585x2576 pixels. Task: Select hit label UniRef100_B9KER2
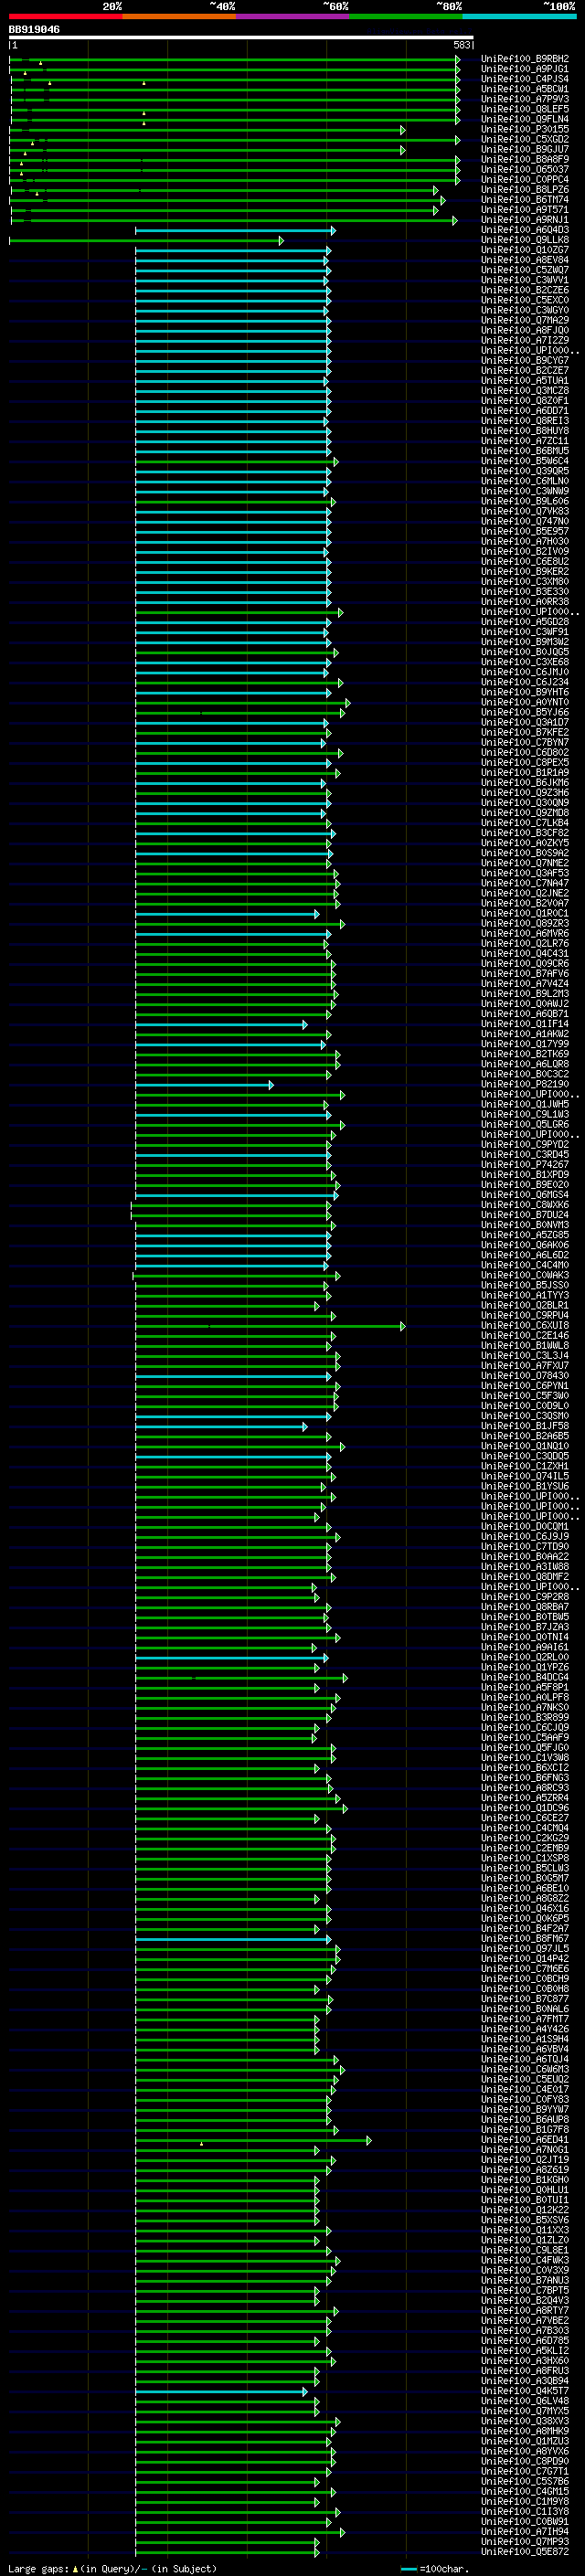pos(525,572)
